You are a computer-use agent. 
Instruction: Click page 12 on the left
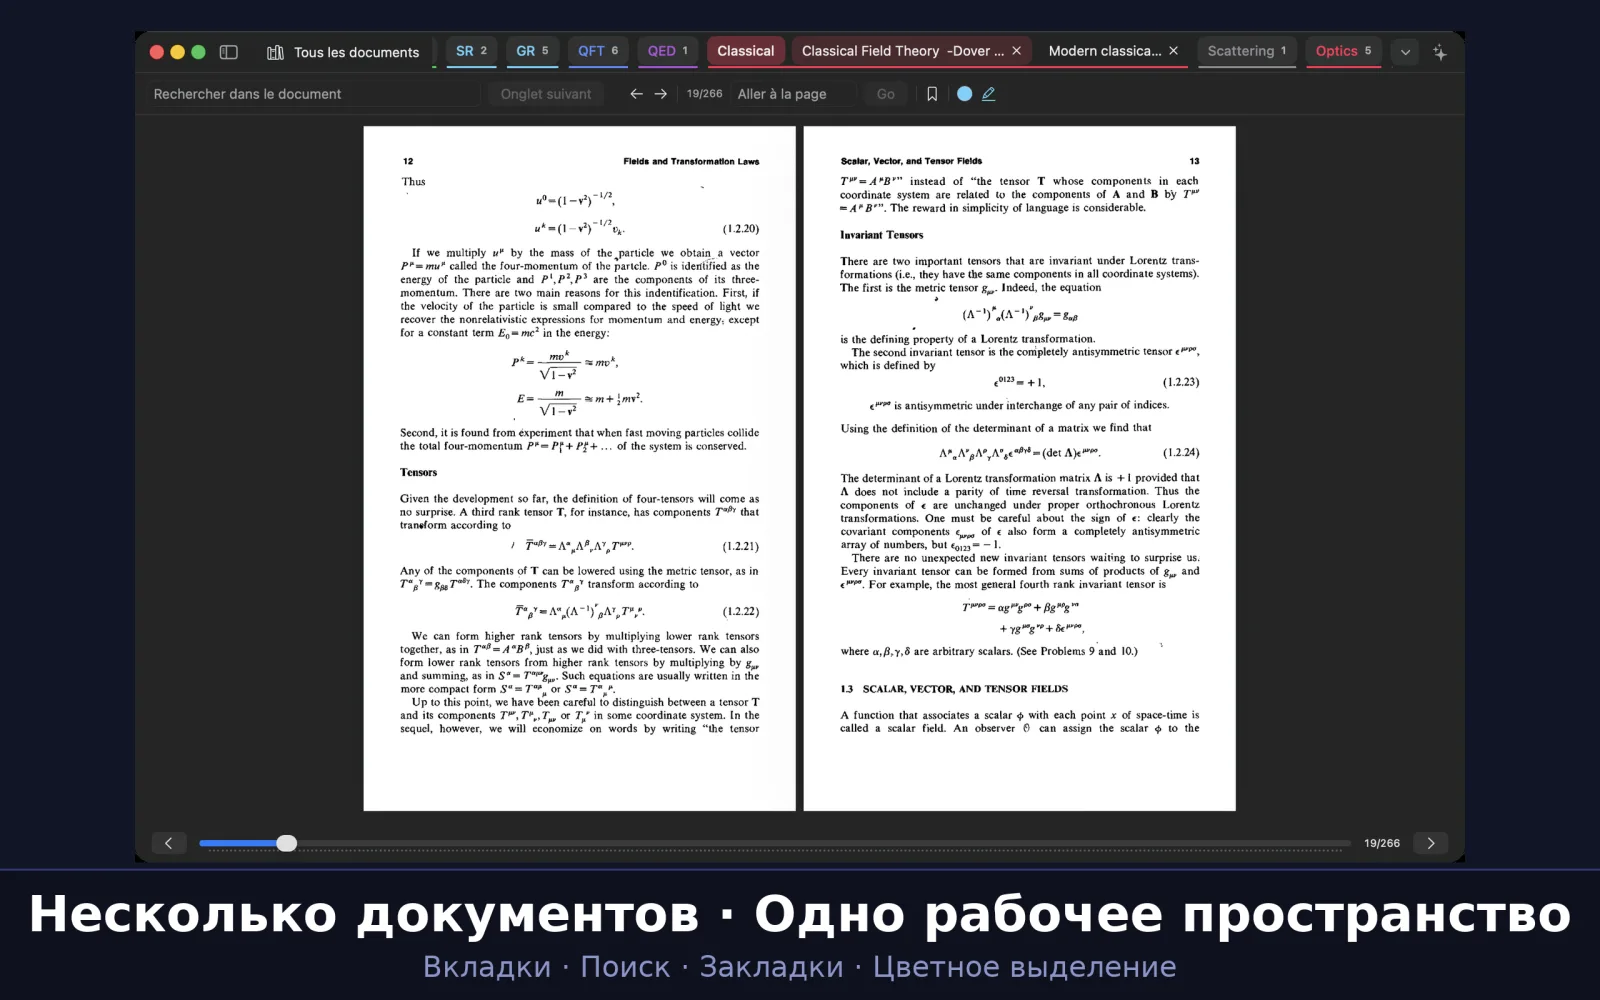pyautogui.click(x=579, y=468)
